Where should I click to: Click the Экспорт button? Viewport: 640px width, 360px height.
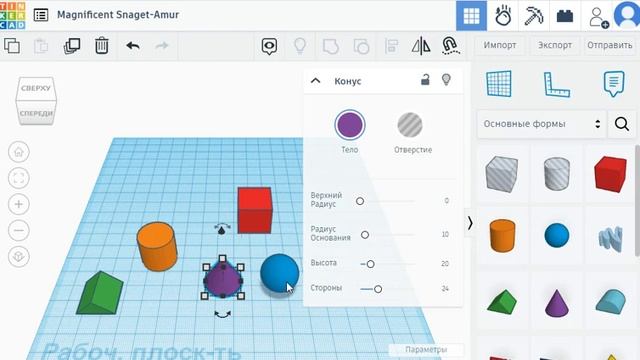tap(555, 45)
